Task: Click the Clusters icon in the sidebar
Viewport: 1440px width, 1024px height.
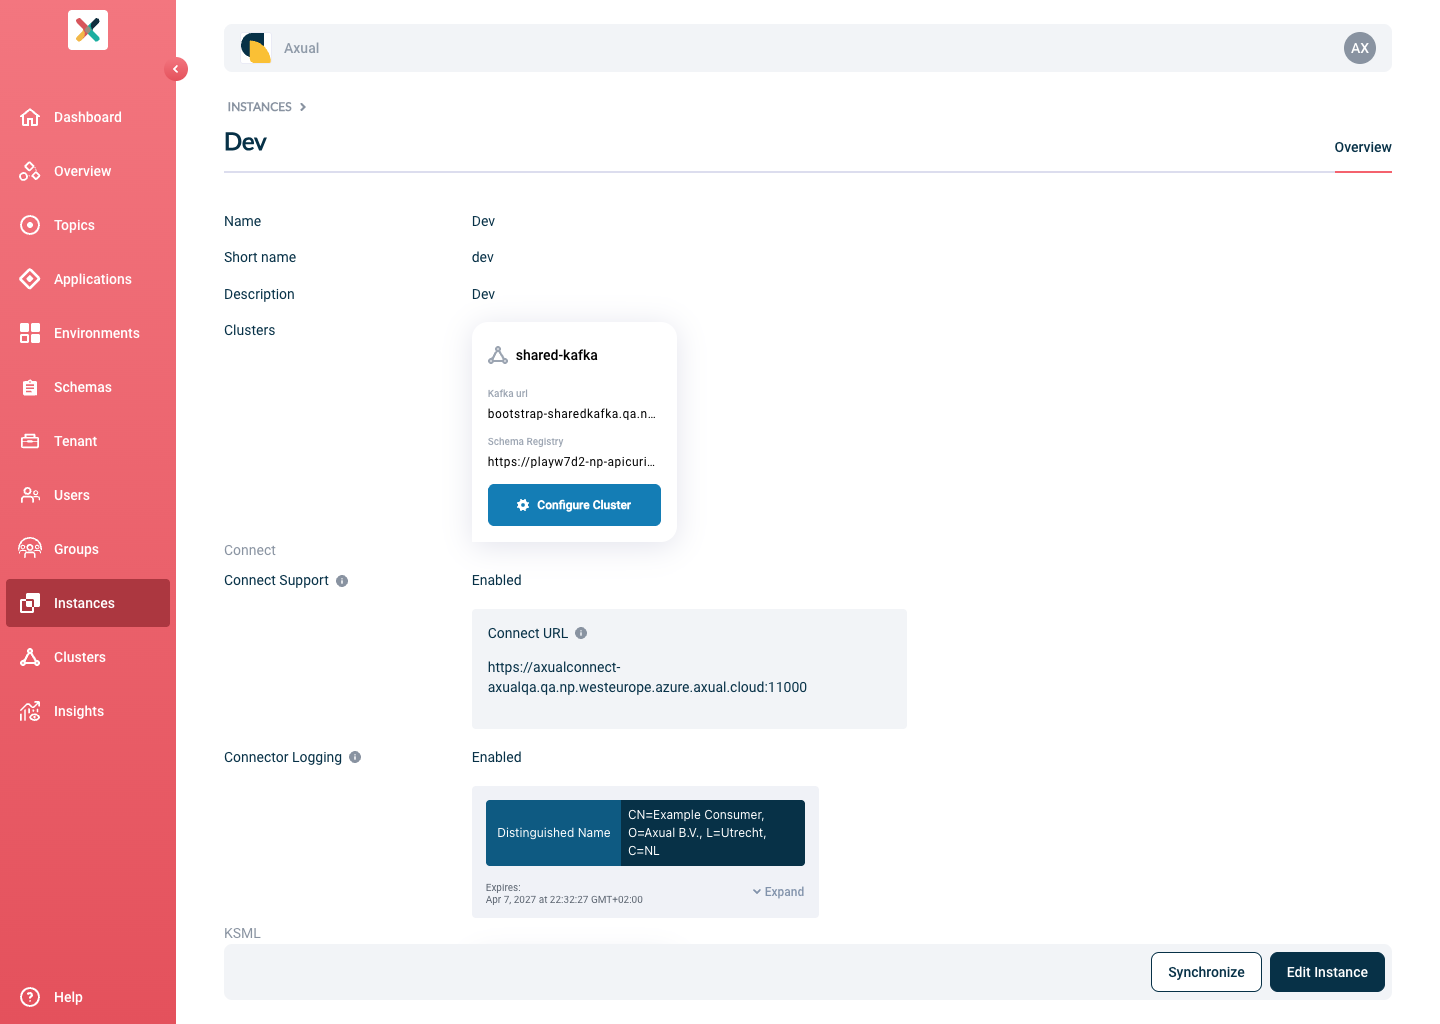Action: coord(30,657)
